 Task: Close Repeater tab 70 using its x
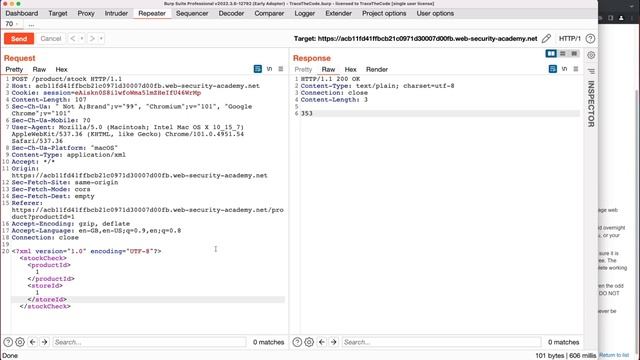pos(17,24)
